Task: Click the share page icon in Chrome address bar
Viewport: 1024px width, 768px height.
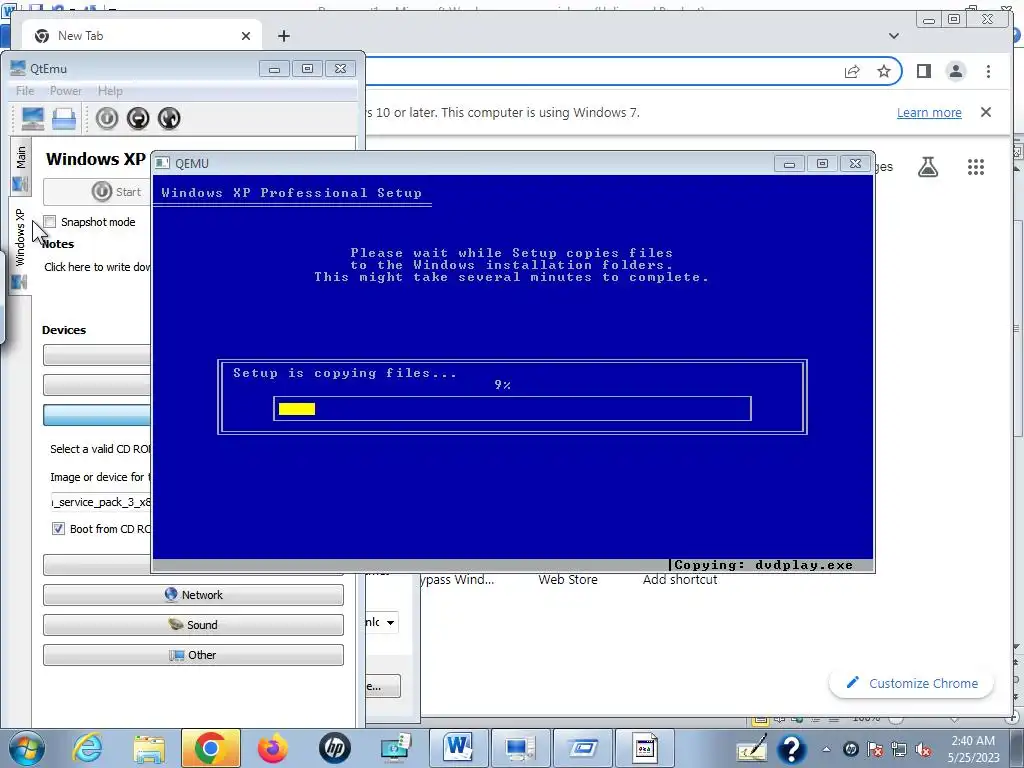Action: (x=852, y=71)
